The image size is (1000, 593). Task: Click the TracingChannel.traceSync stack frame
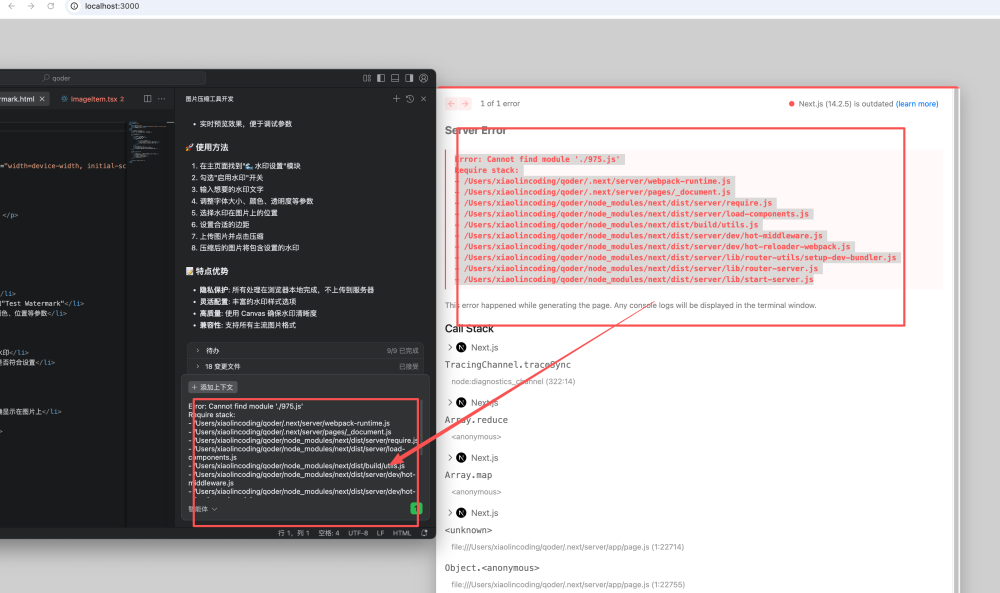tap(508, 365)
